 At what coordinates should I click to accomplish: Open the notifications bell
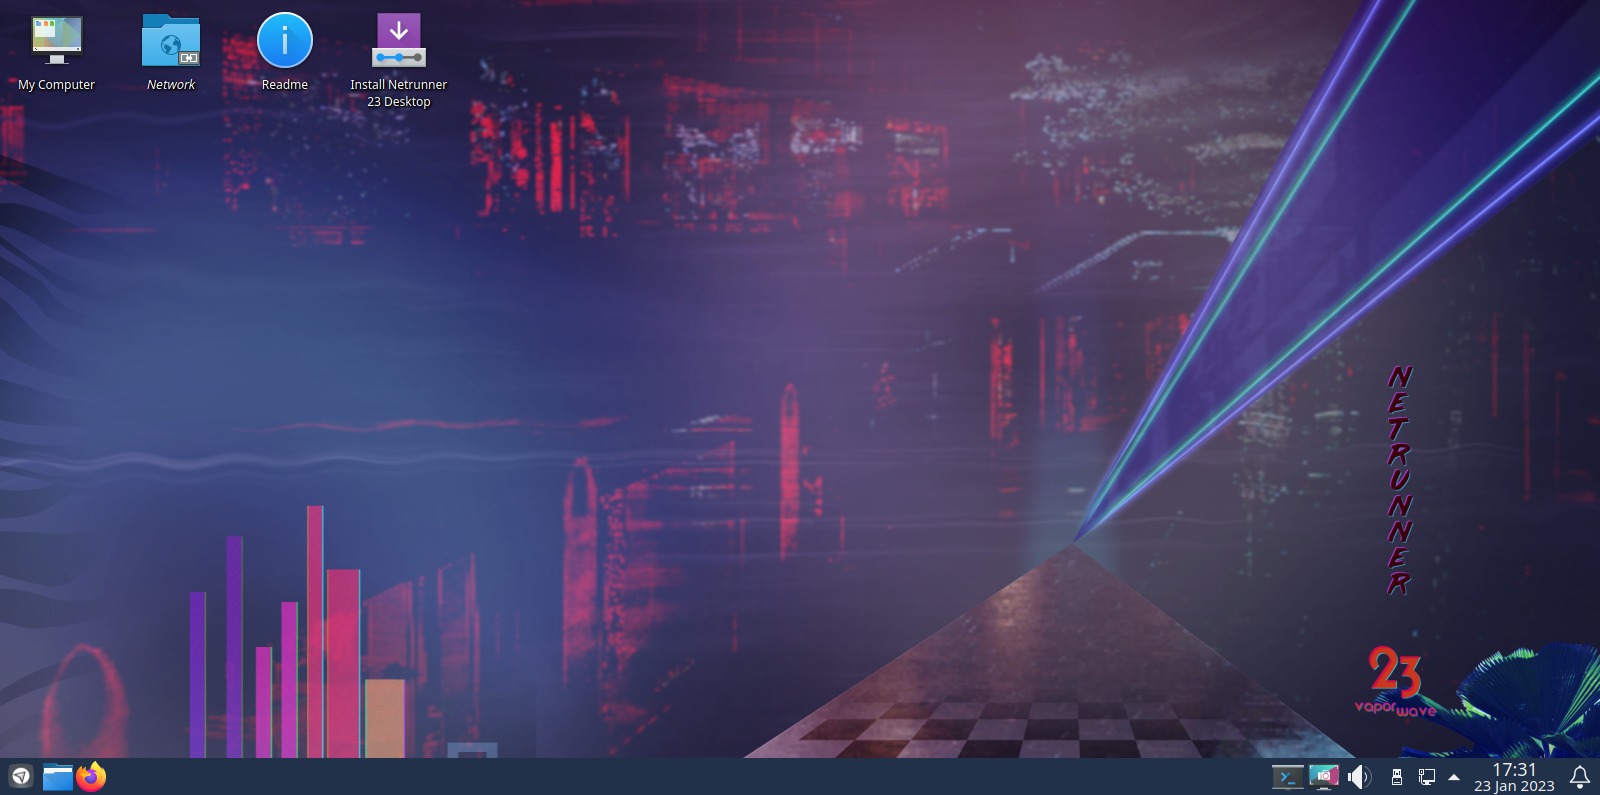tap(1580, 777)
